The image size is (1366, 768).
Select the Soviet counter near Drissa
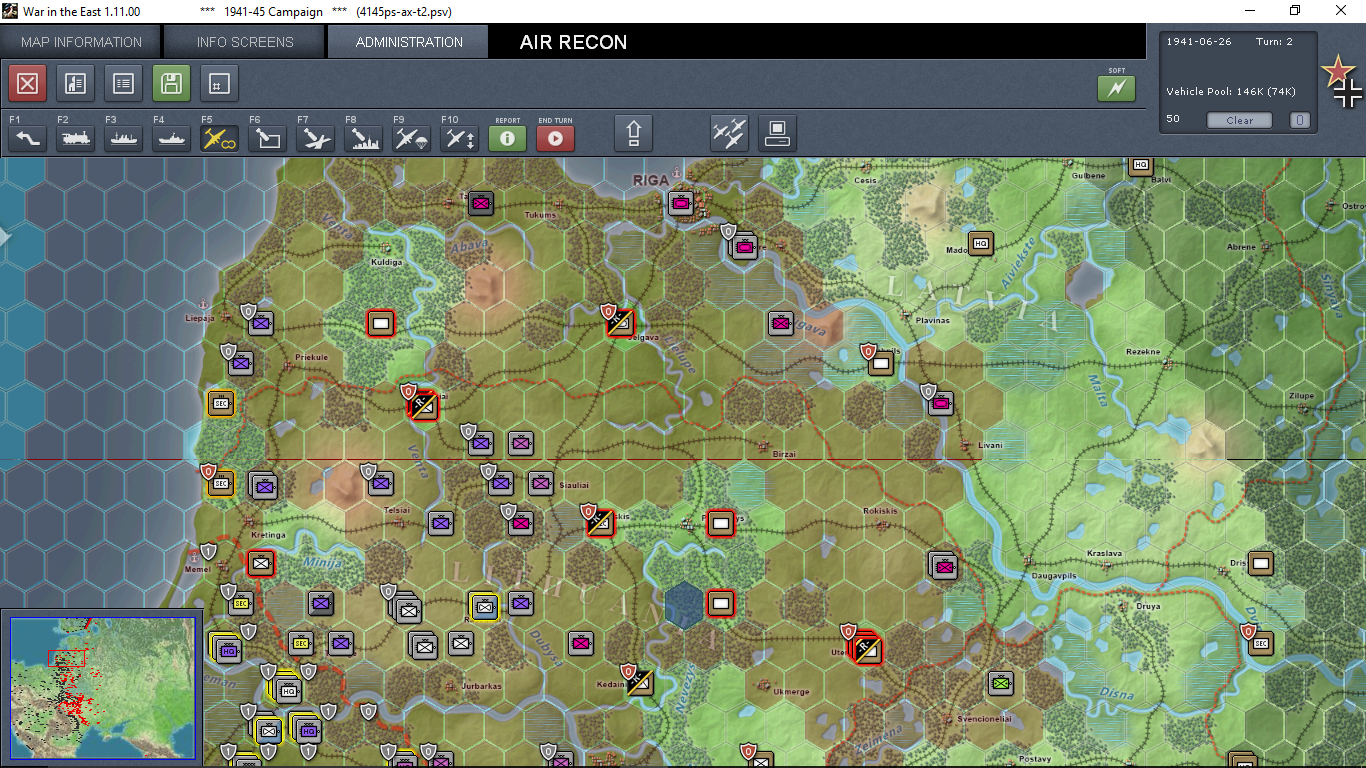click(x=1261, y=563)
